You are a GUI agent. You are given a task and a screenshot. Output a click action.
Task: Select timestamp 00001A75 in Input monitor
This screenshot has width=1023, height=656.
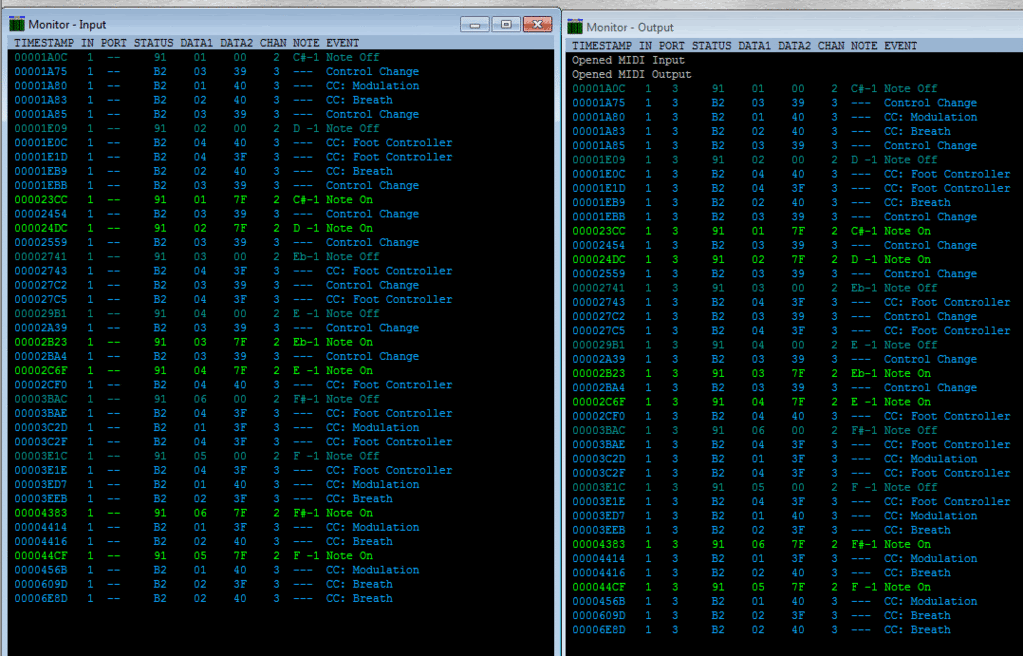pos(40,72)
